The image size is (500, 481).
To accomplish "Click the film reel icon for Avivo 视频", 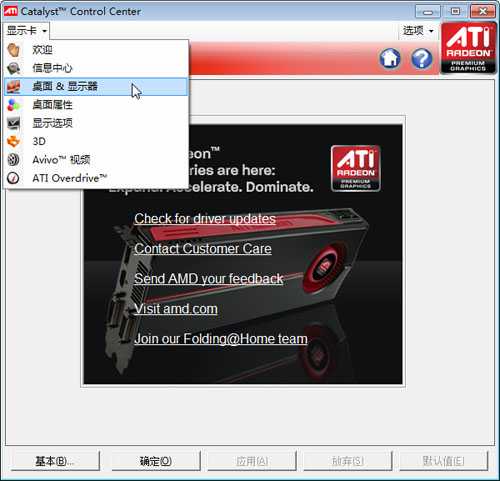I will coord(13,160).
